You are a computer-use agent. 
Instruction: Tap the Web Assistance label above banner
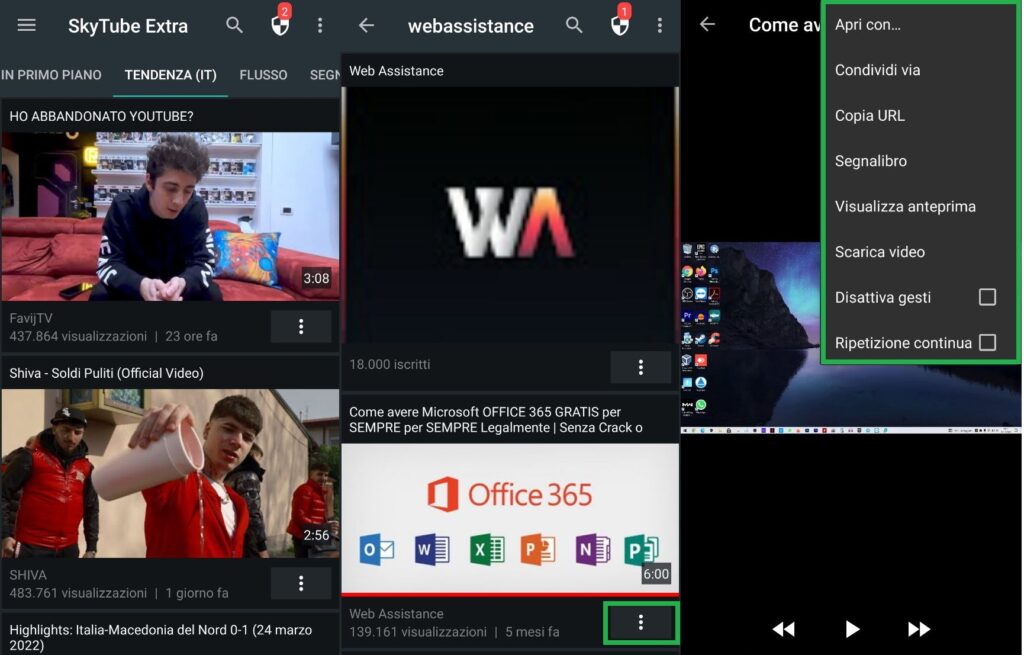(x=396, y=71)
